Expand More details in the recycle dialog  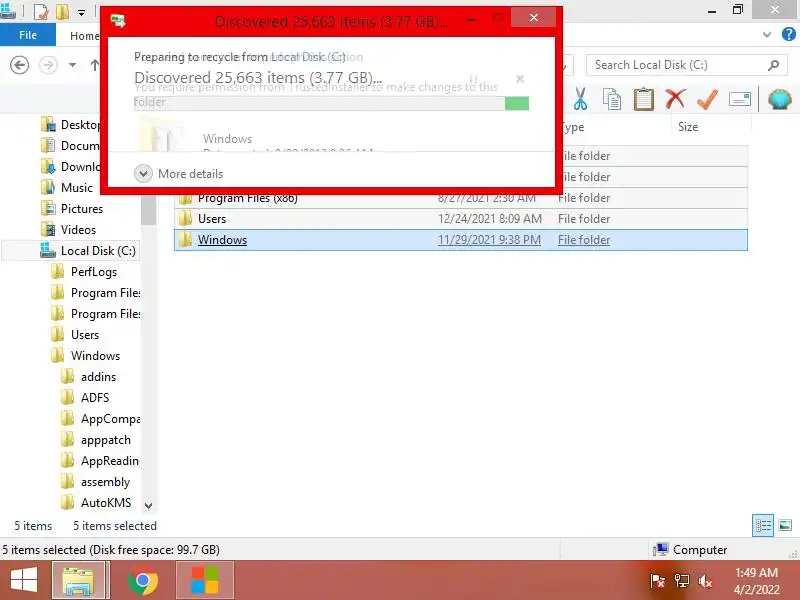[179, 173]
